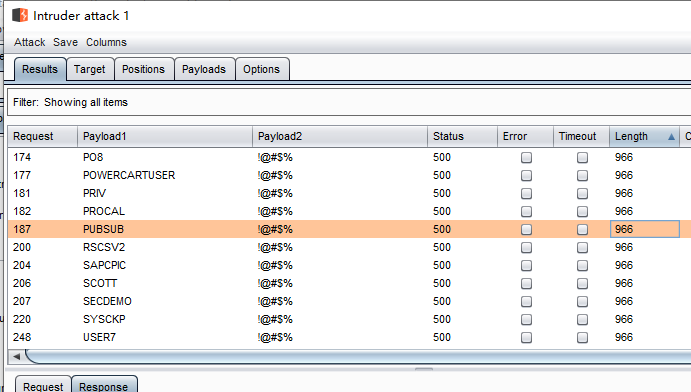Click the Burp Suite logo icon

(x=20, y=15)
